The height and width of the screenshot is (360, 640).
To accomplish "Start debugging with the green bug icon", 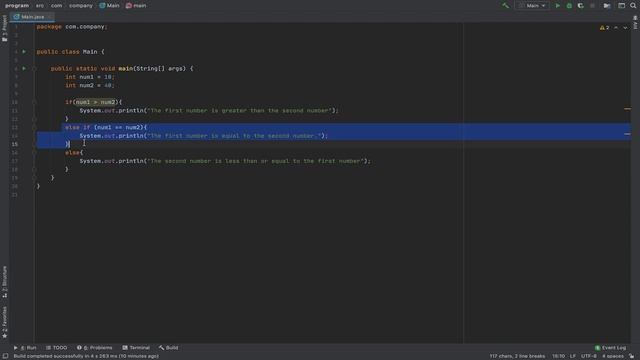I will coord(569,6).
